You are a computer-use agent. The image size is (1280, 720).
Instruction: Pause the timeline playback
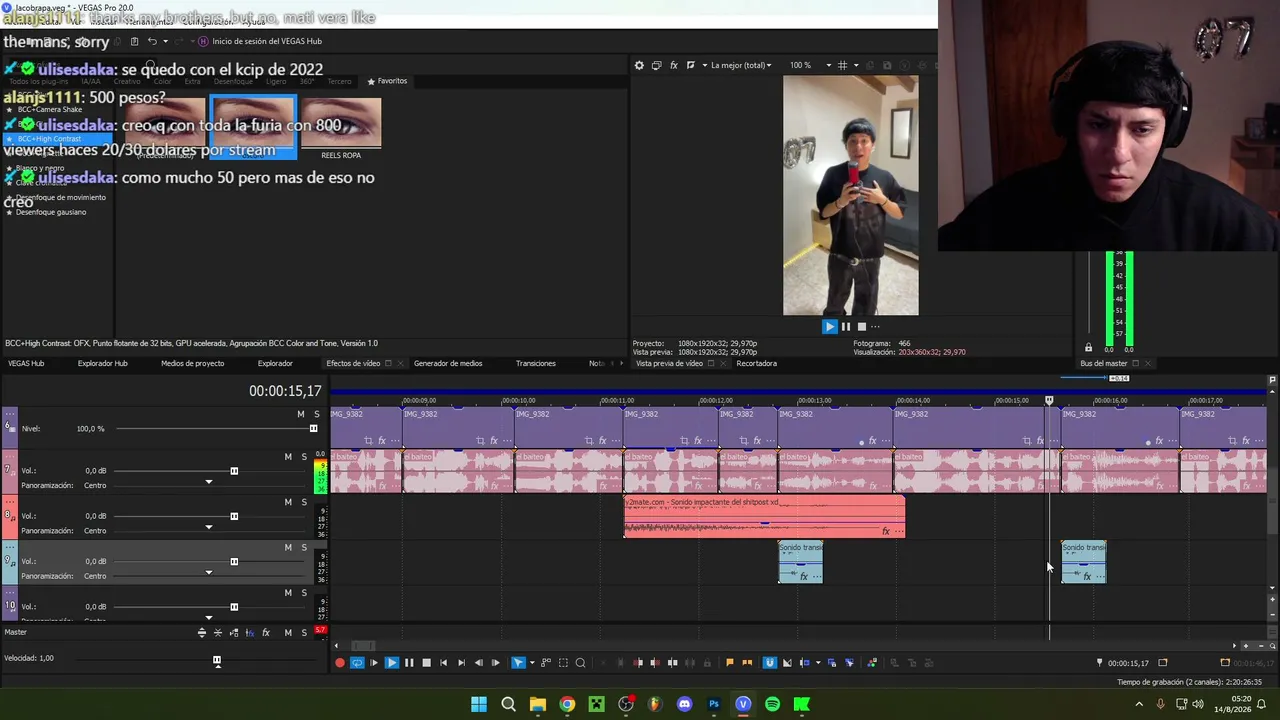click(x=409, y=662)
